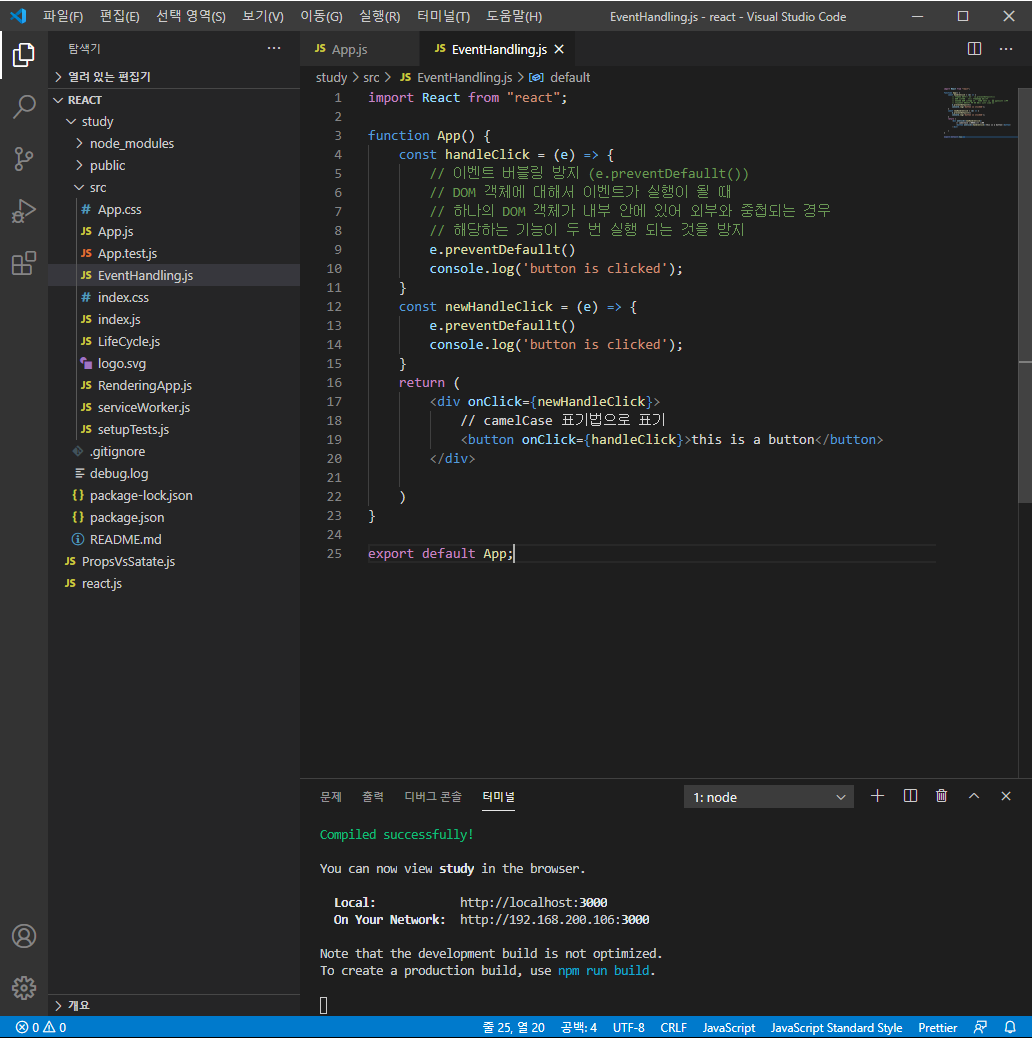Open the 이동(G) menu
The image size is (1032, 1038).
pyautogui.click(x=321, y=17)
